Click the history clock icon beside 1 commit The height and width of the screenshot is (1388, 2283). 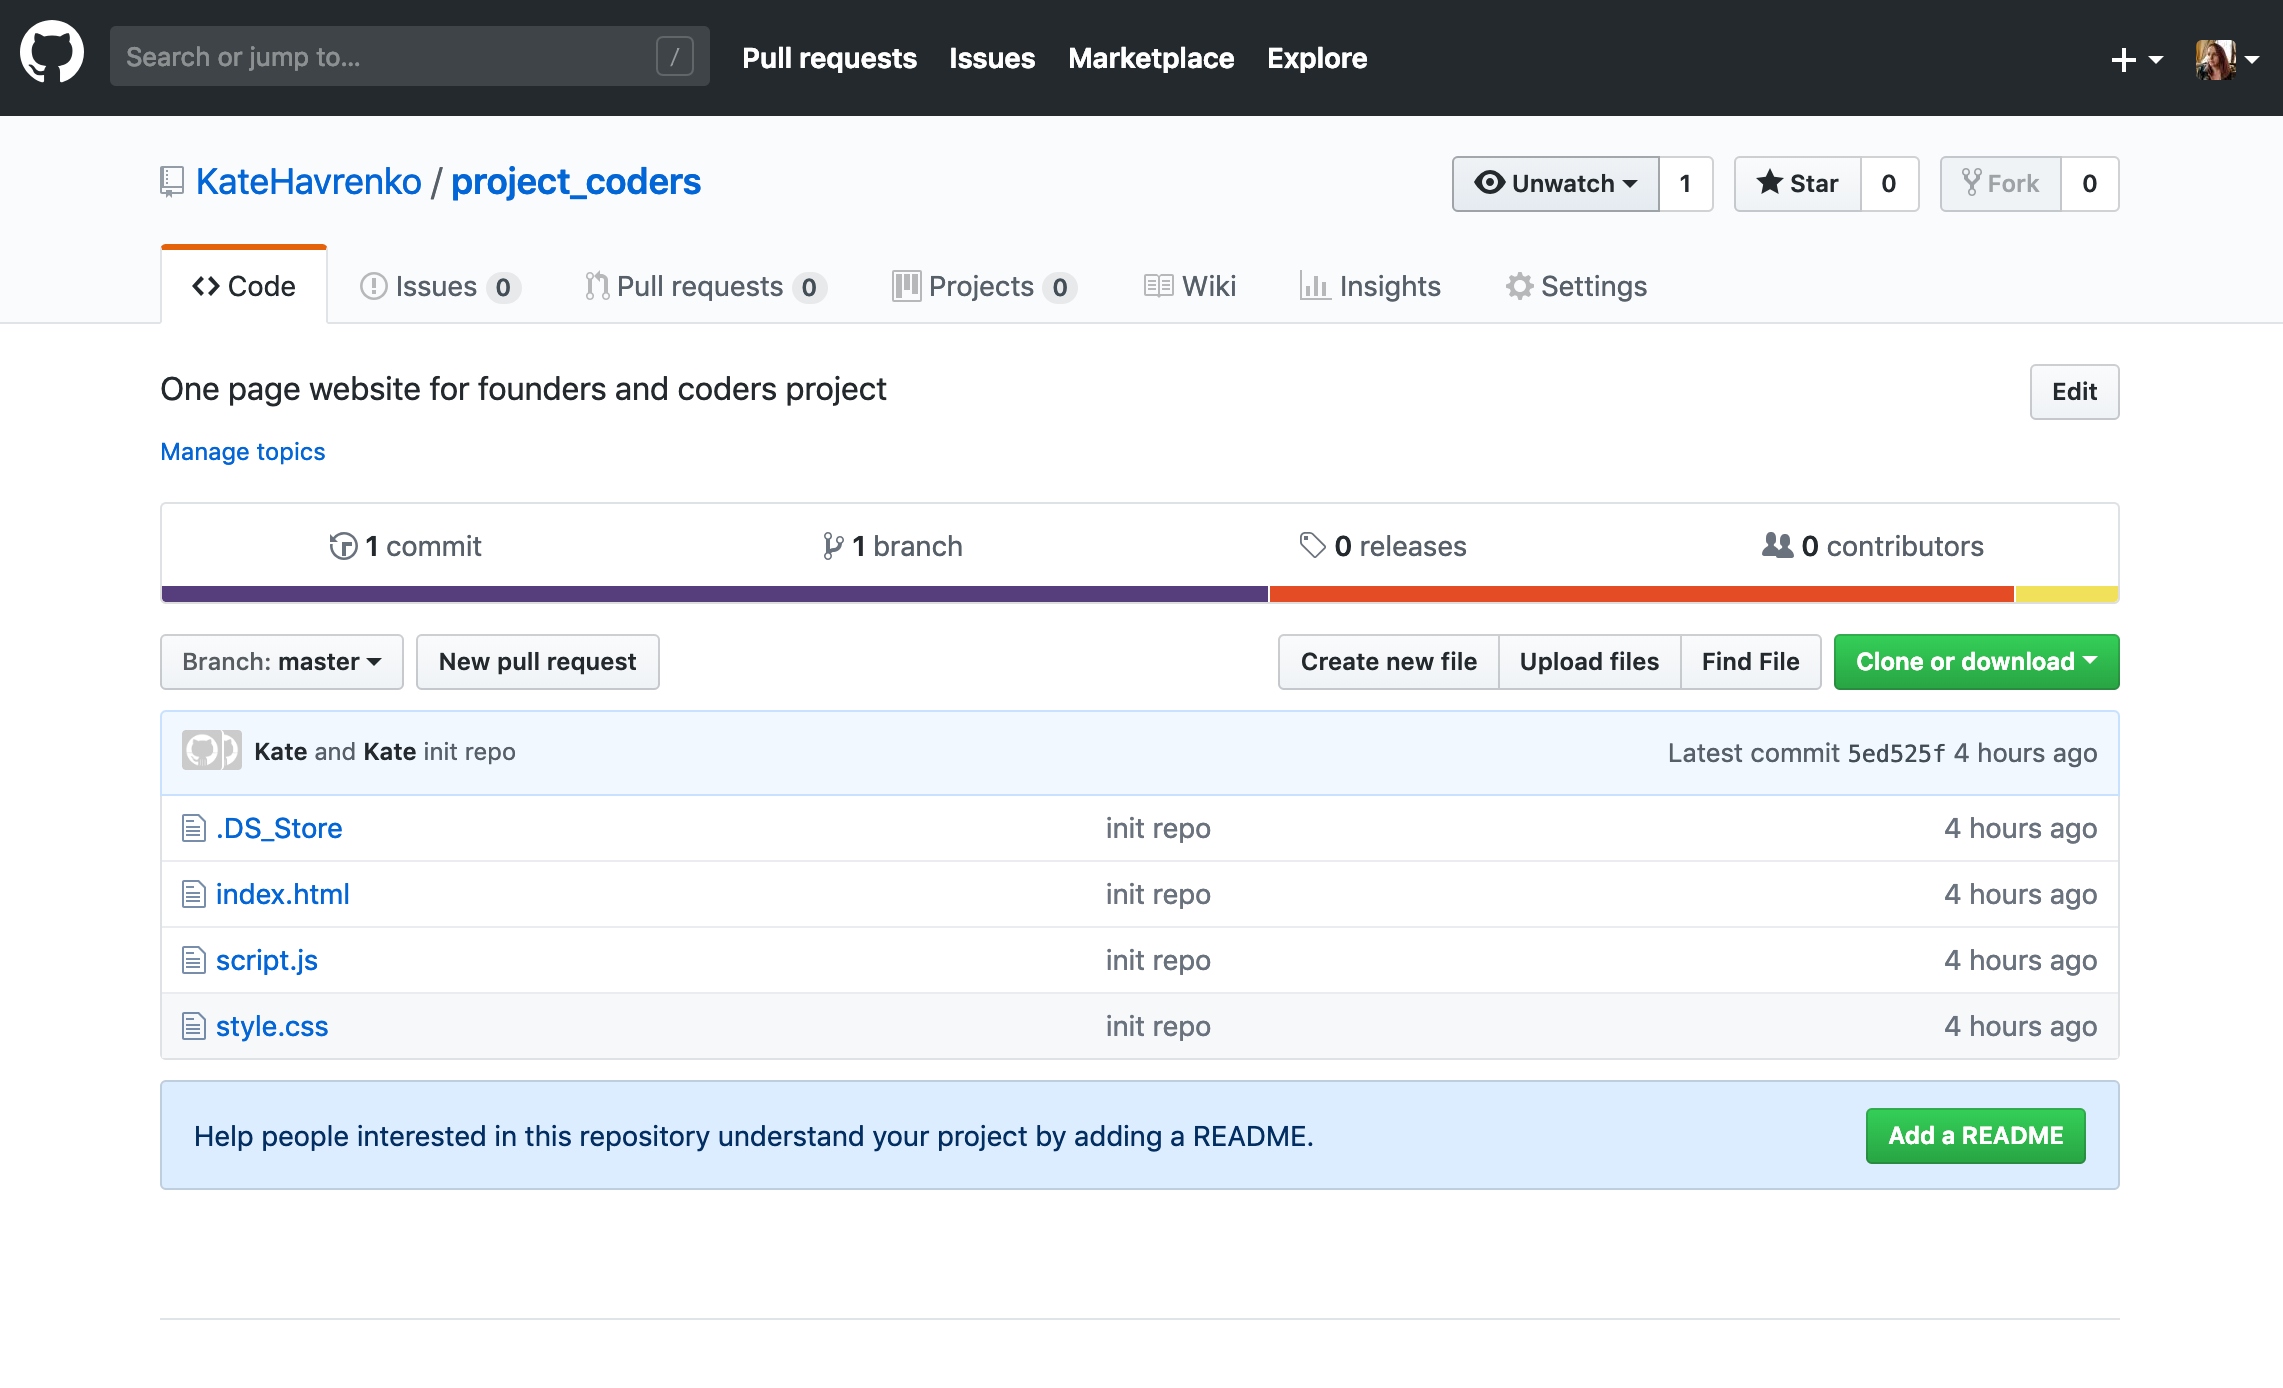343,546
